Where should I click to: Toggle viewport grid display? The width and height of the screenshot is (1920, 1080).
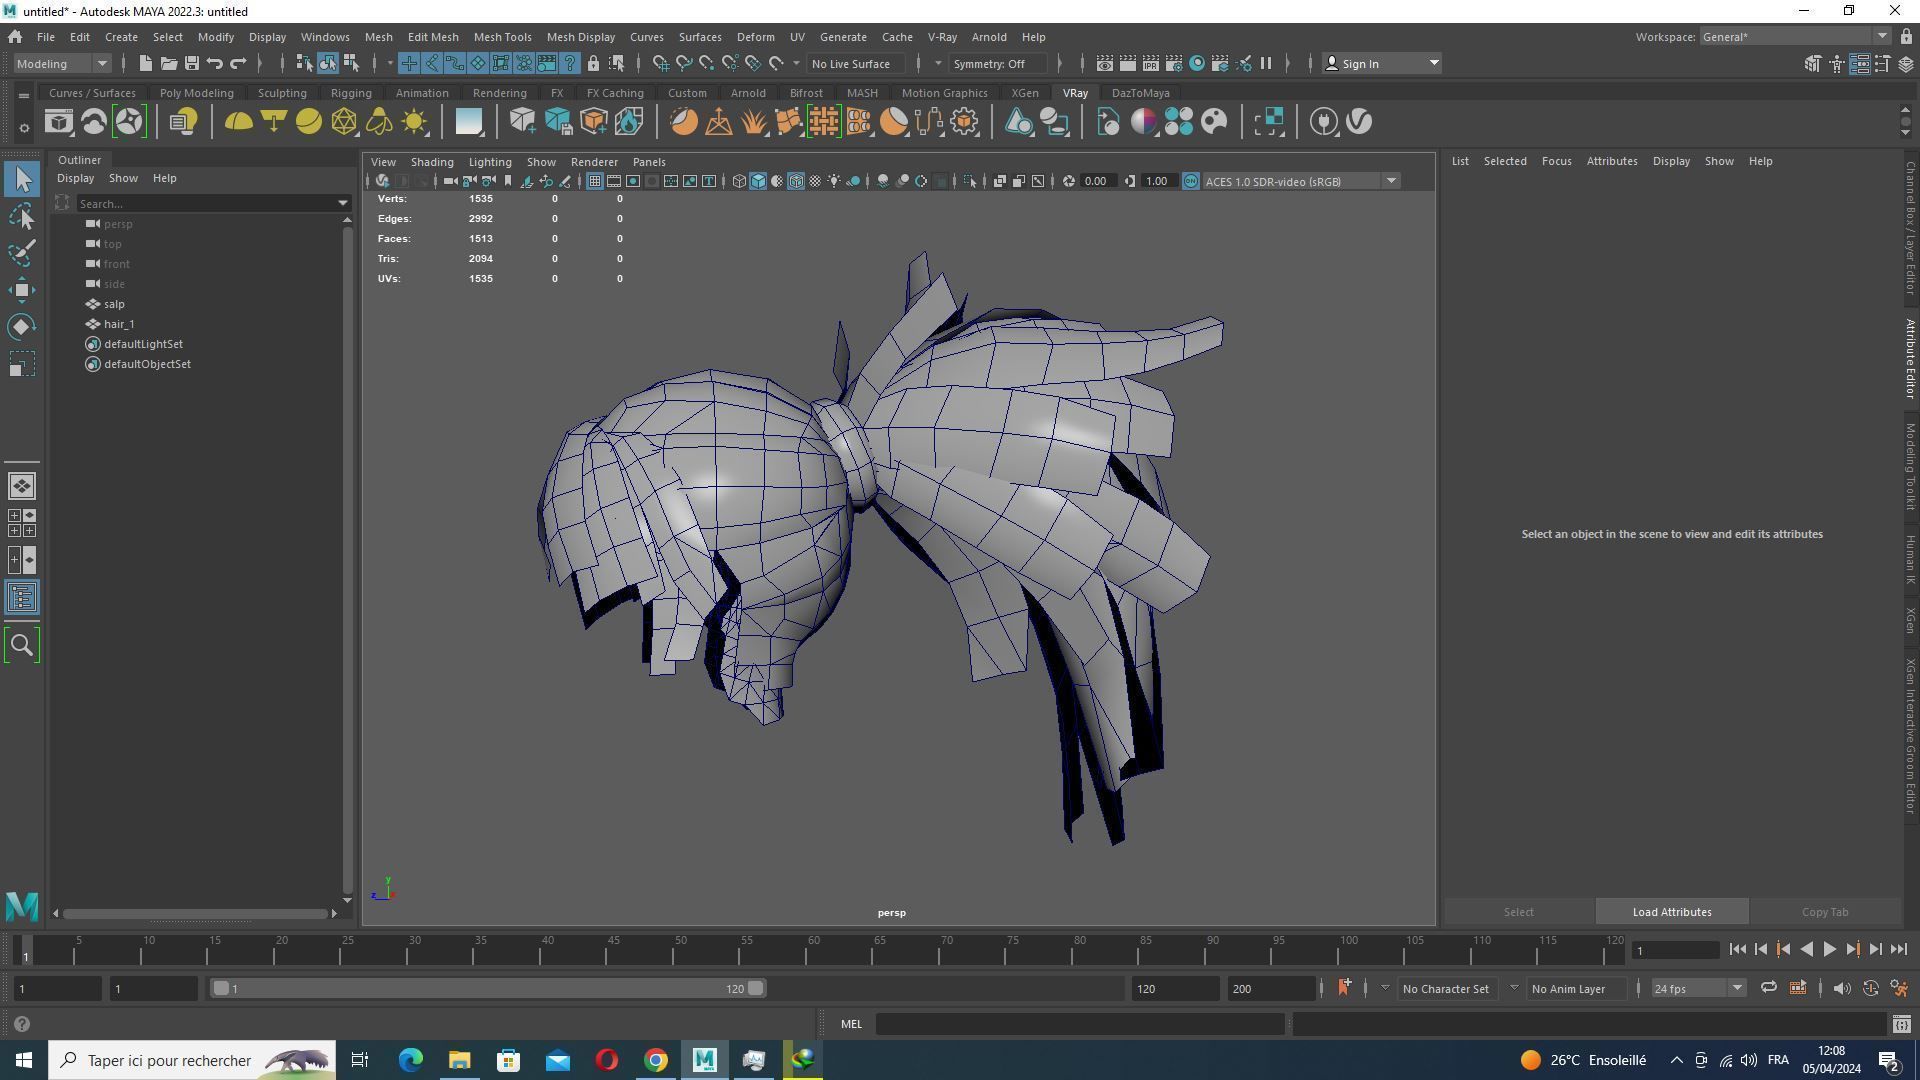[594, 181]
